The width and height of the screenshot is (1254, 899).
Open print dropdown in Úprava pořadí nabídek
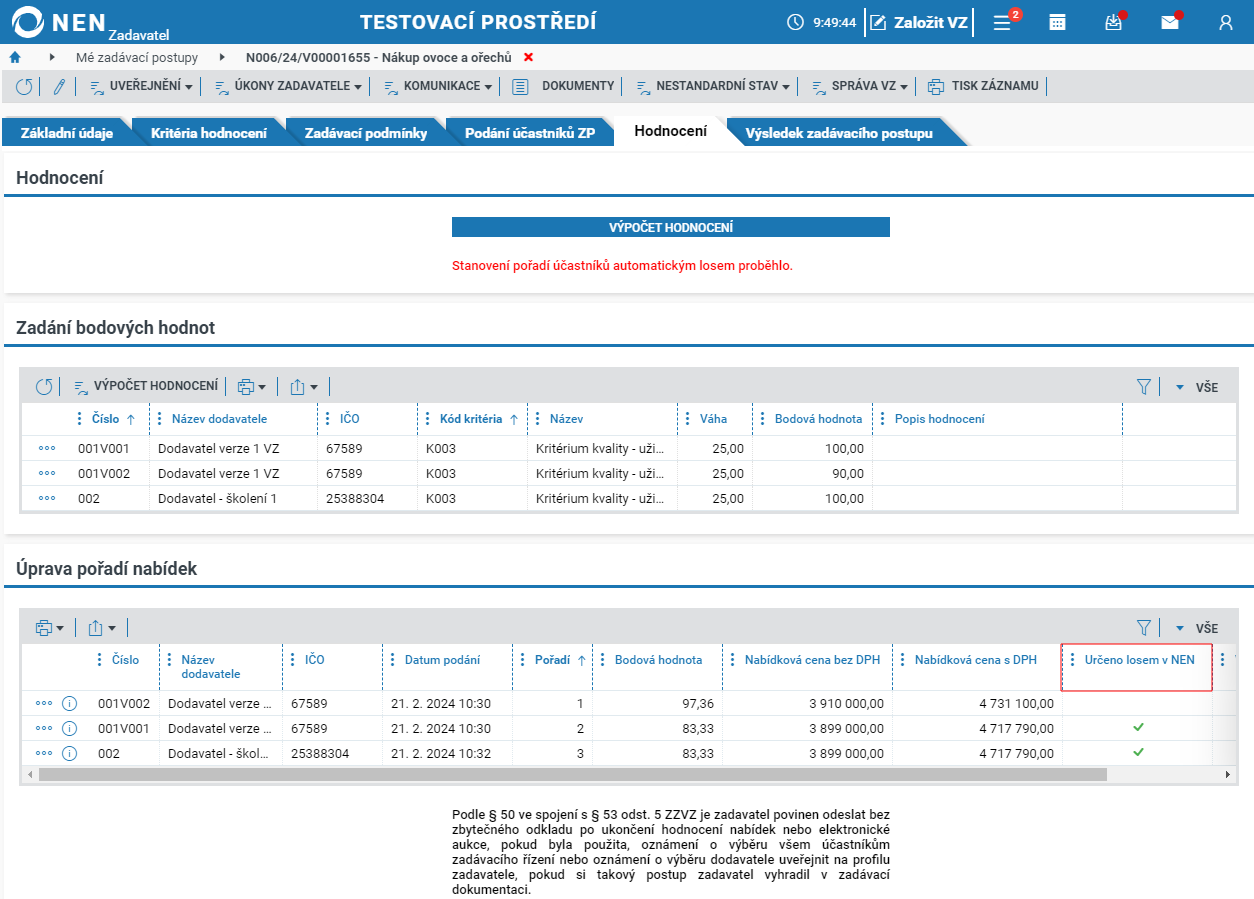pyautogui.click(x=49, y=628)
